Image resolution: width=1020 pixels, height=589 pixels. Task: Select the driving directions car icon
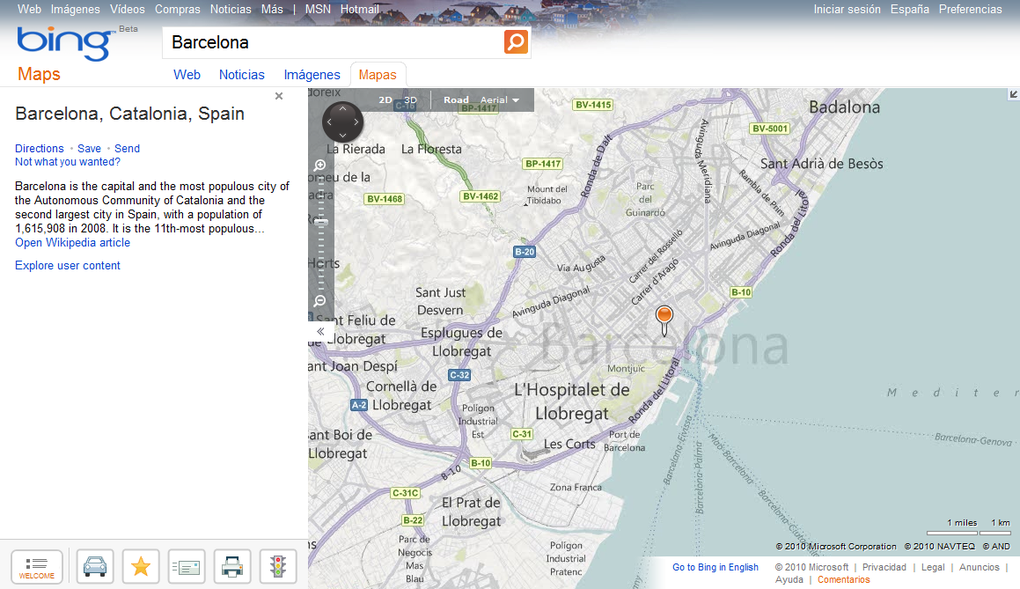coord(94,566)
